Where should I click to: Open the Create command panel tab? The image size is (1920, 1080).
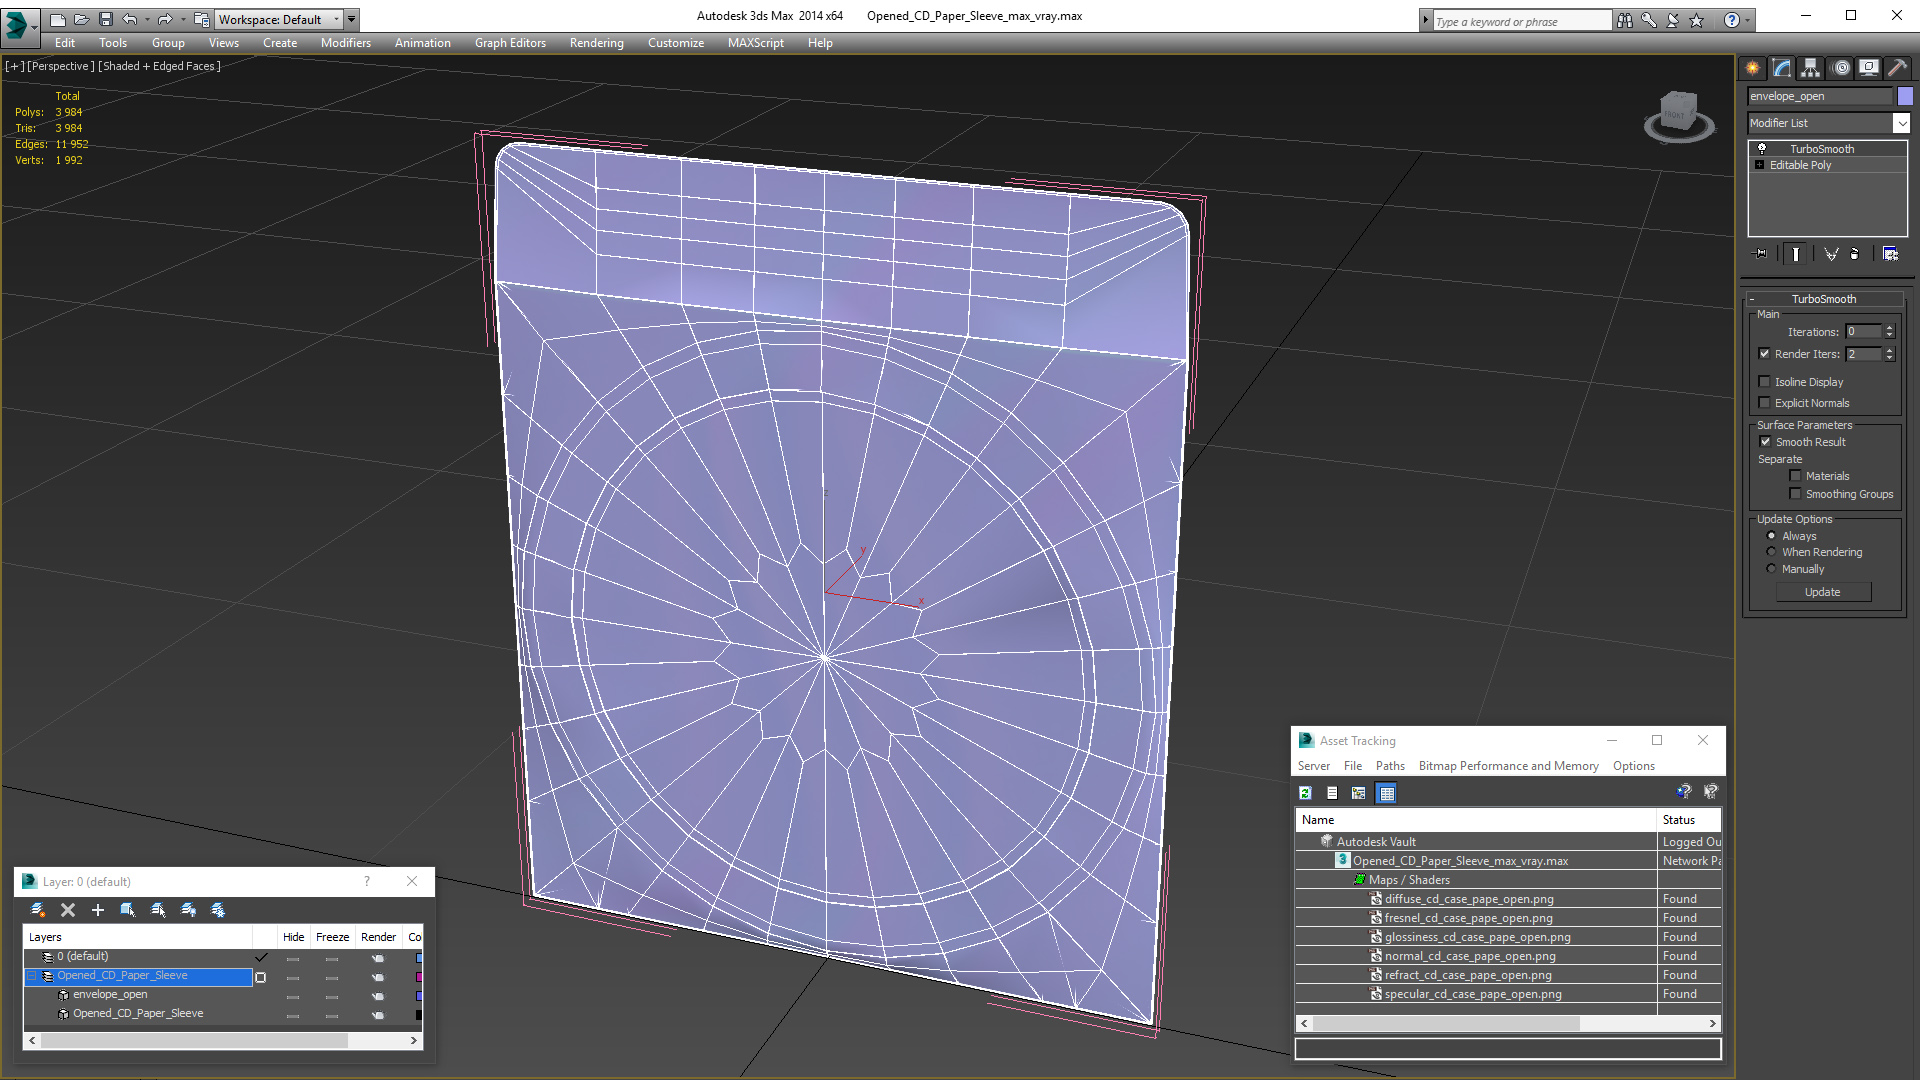(x=1752, y=68)
